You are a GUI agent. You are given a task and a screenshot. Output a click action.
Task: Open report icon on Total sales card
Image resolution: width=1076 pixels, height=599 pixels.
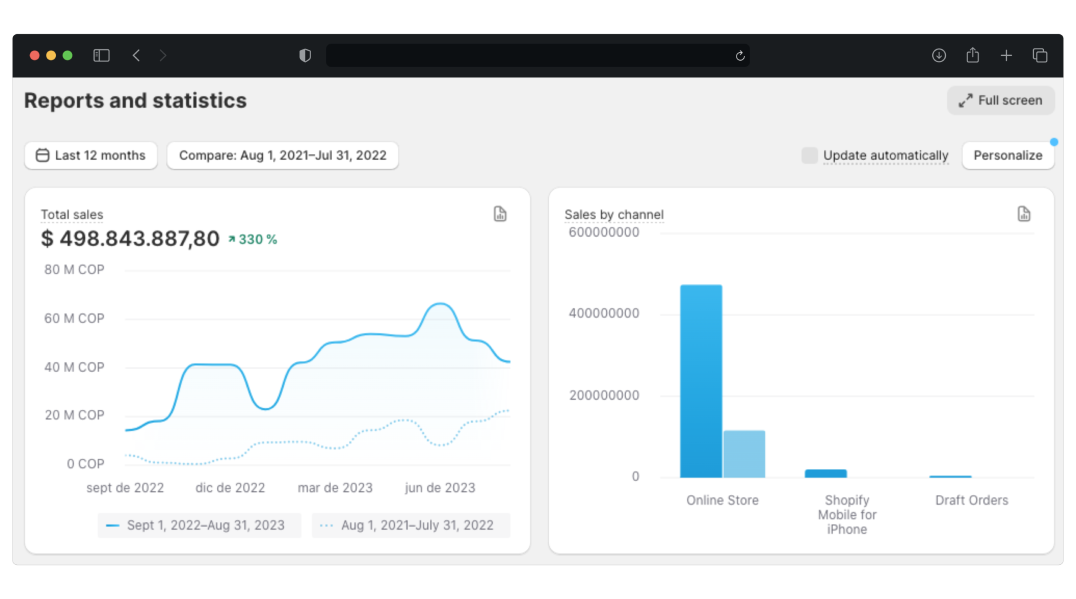[x=500, y=214]
